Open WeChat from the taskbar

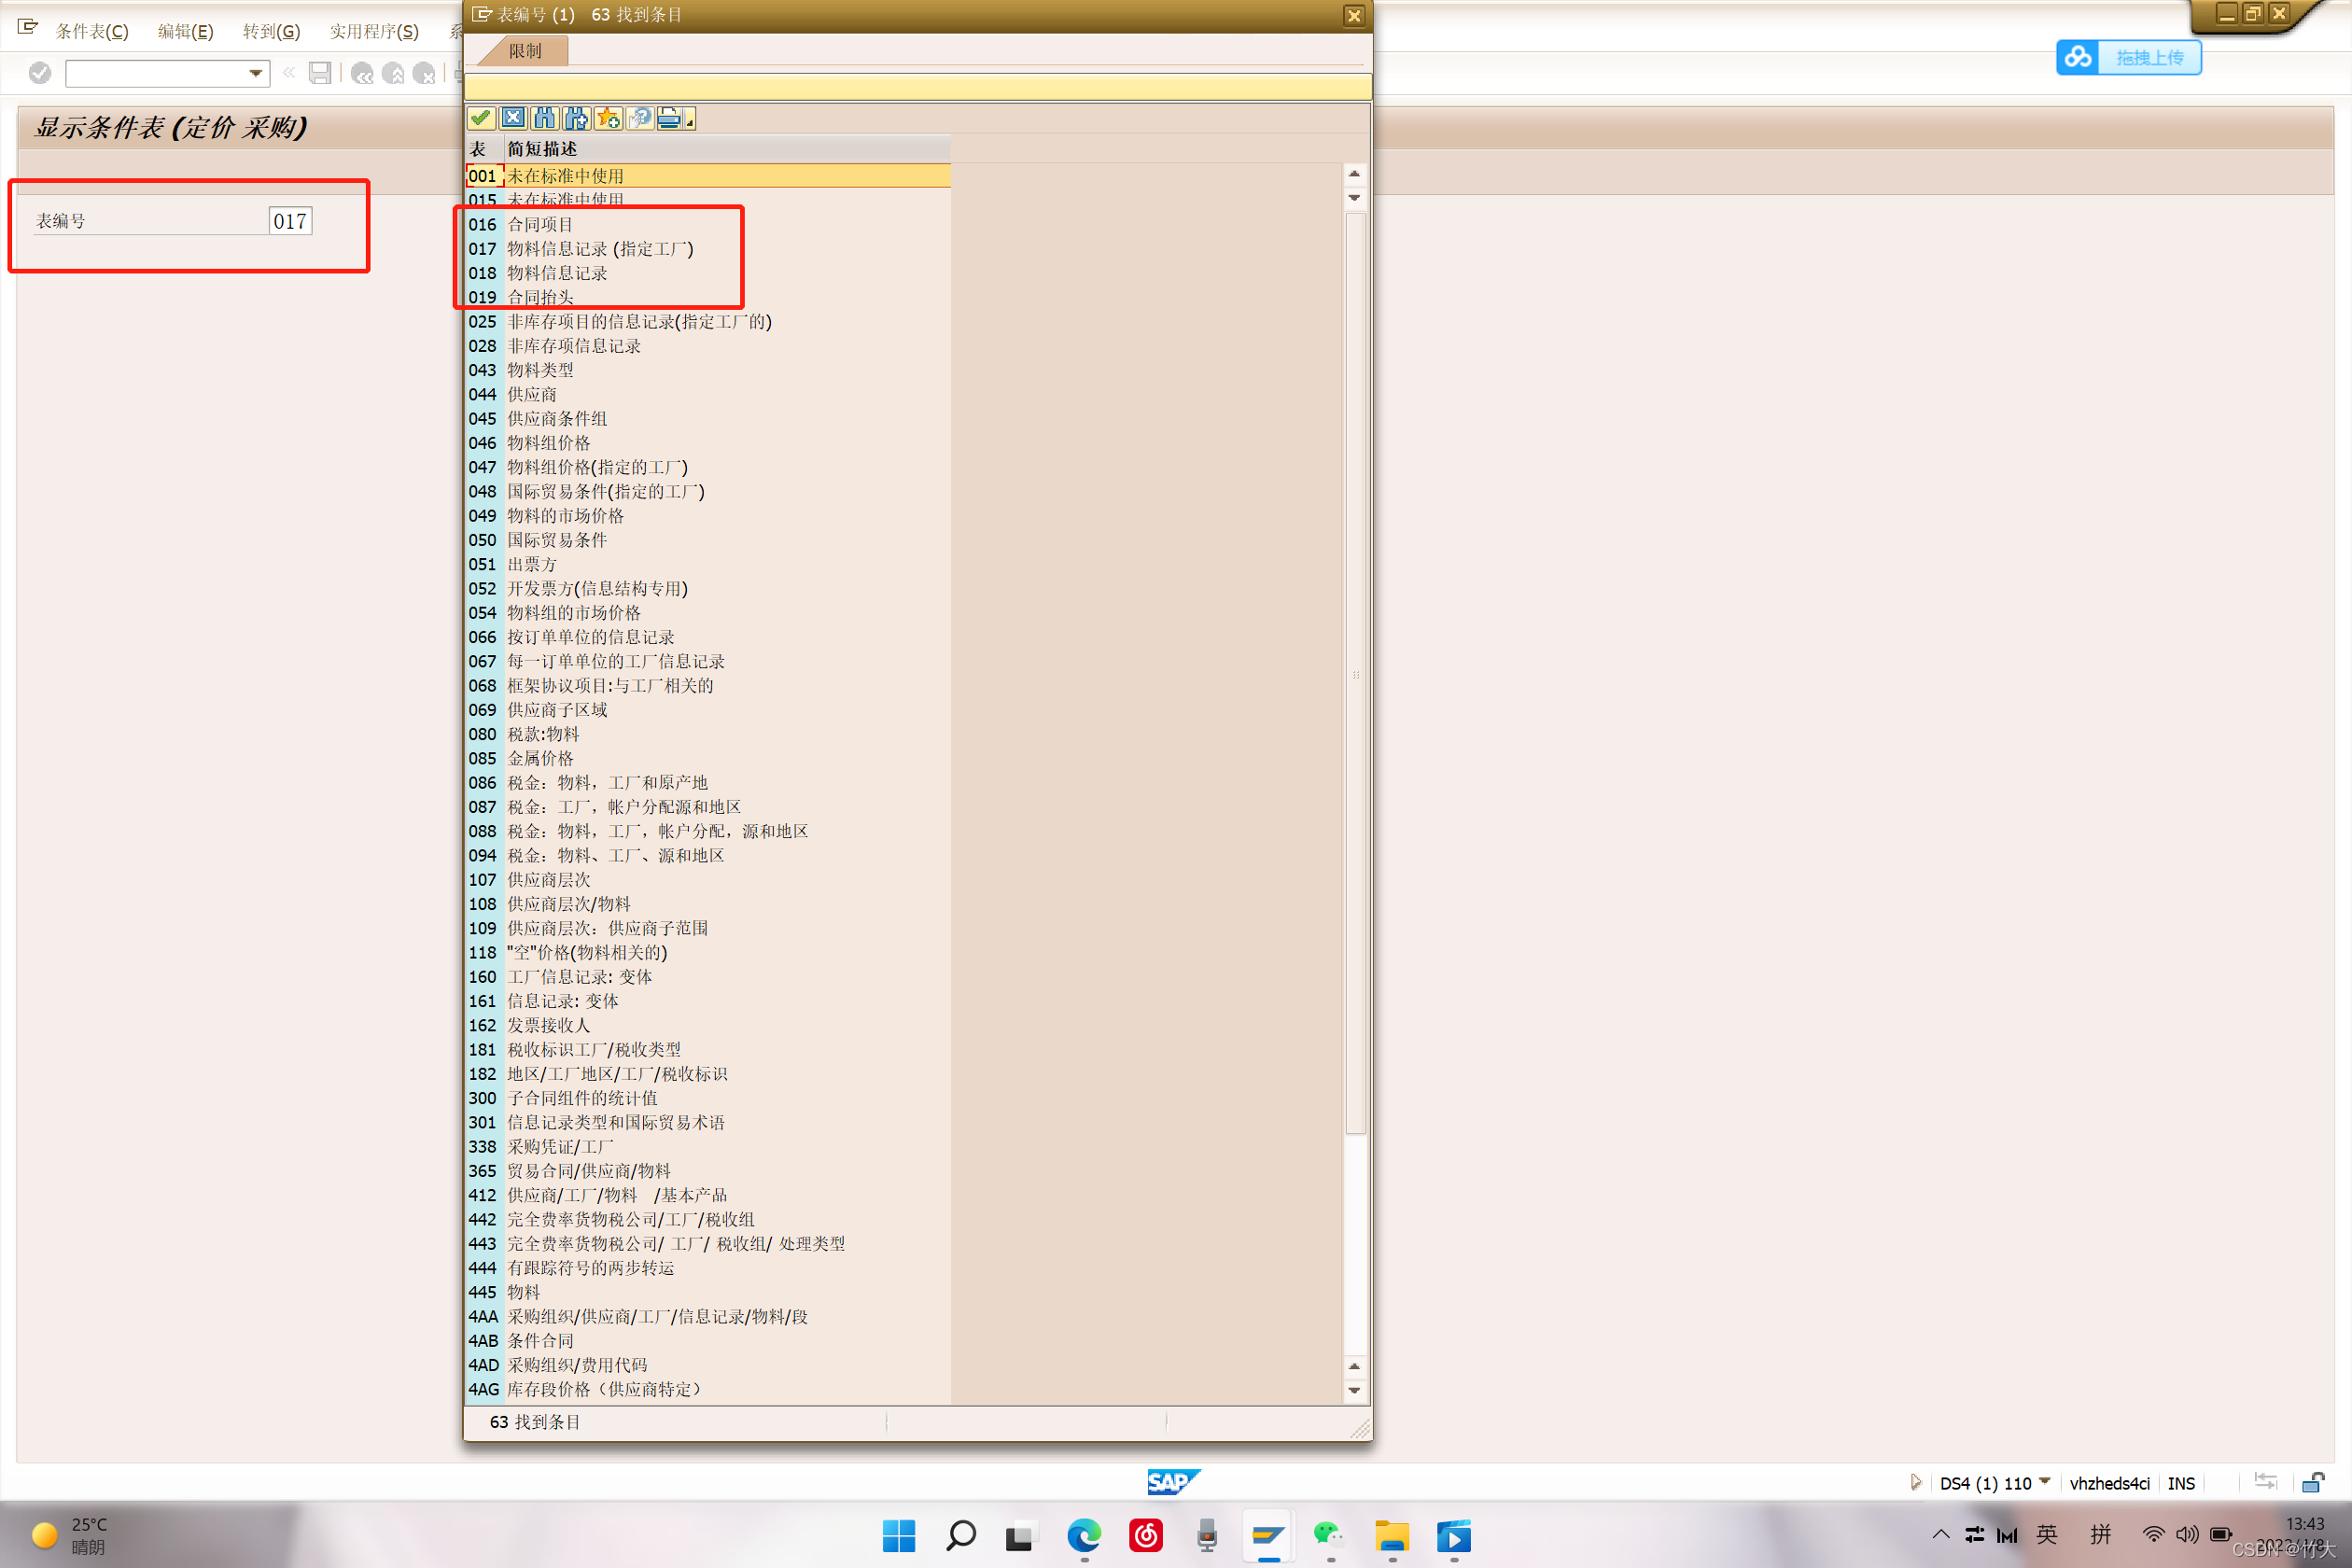(x=1330, y=1535)
